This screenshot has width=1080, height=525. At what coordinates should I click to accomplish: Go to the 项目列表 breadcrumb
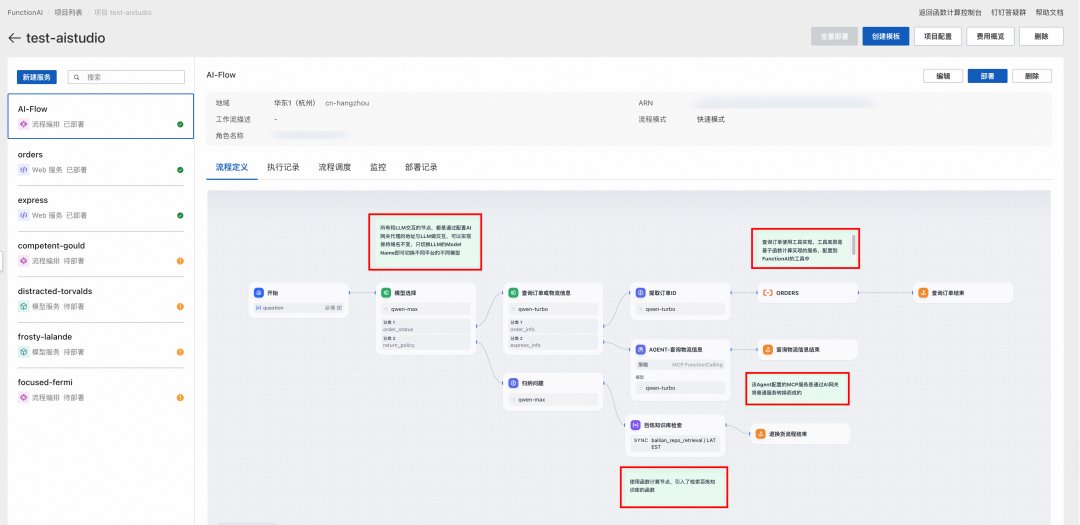coord(68,12)
